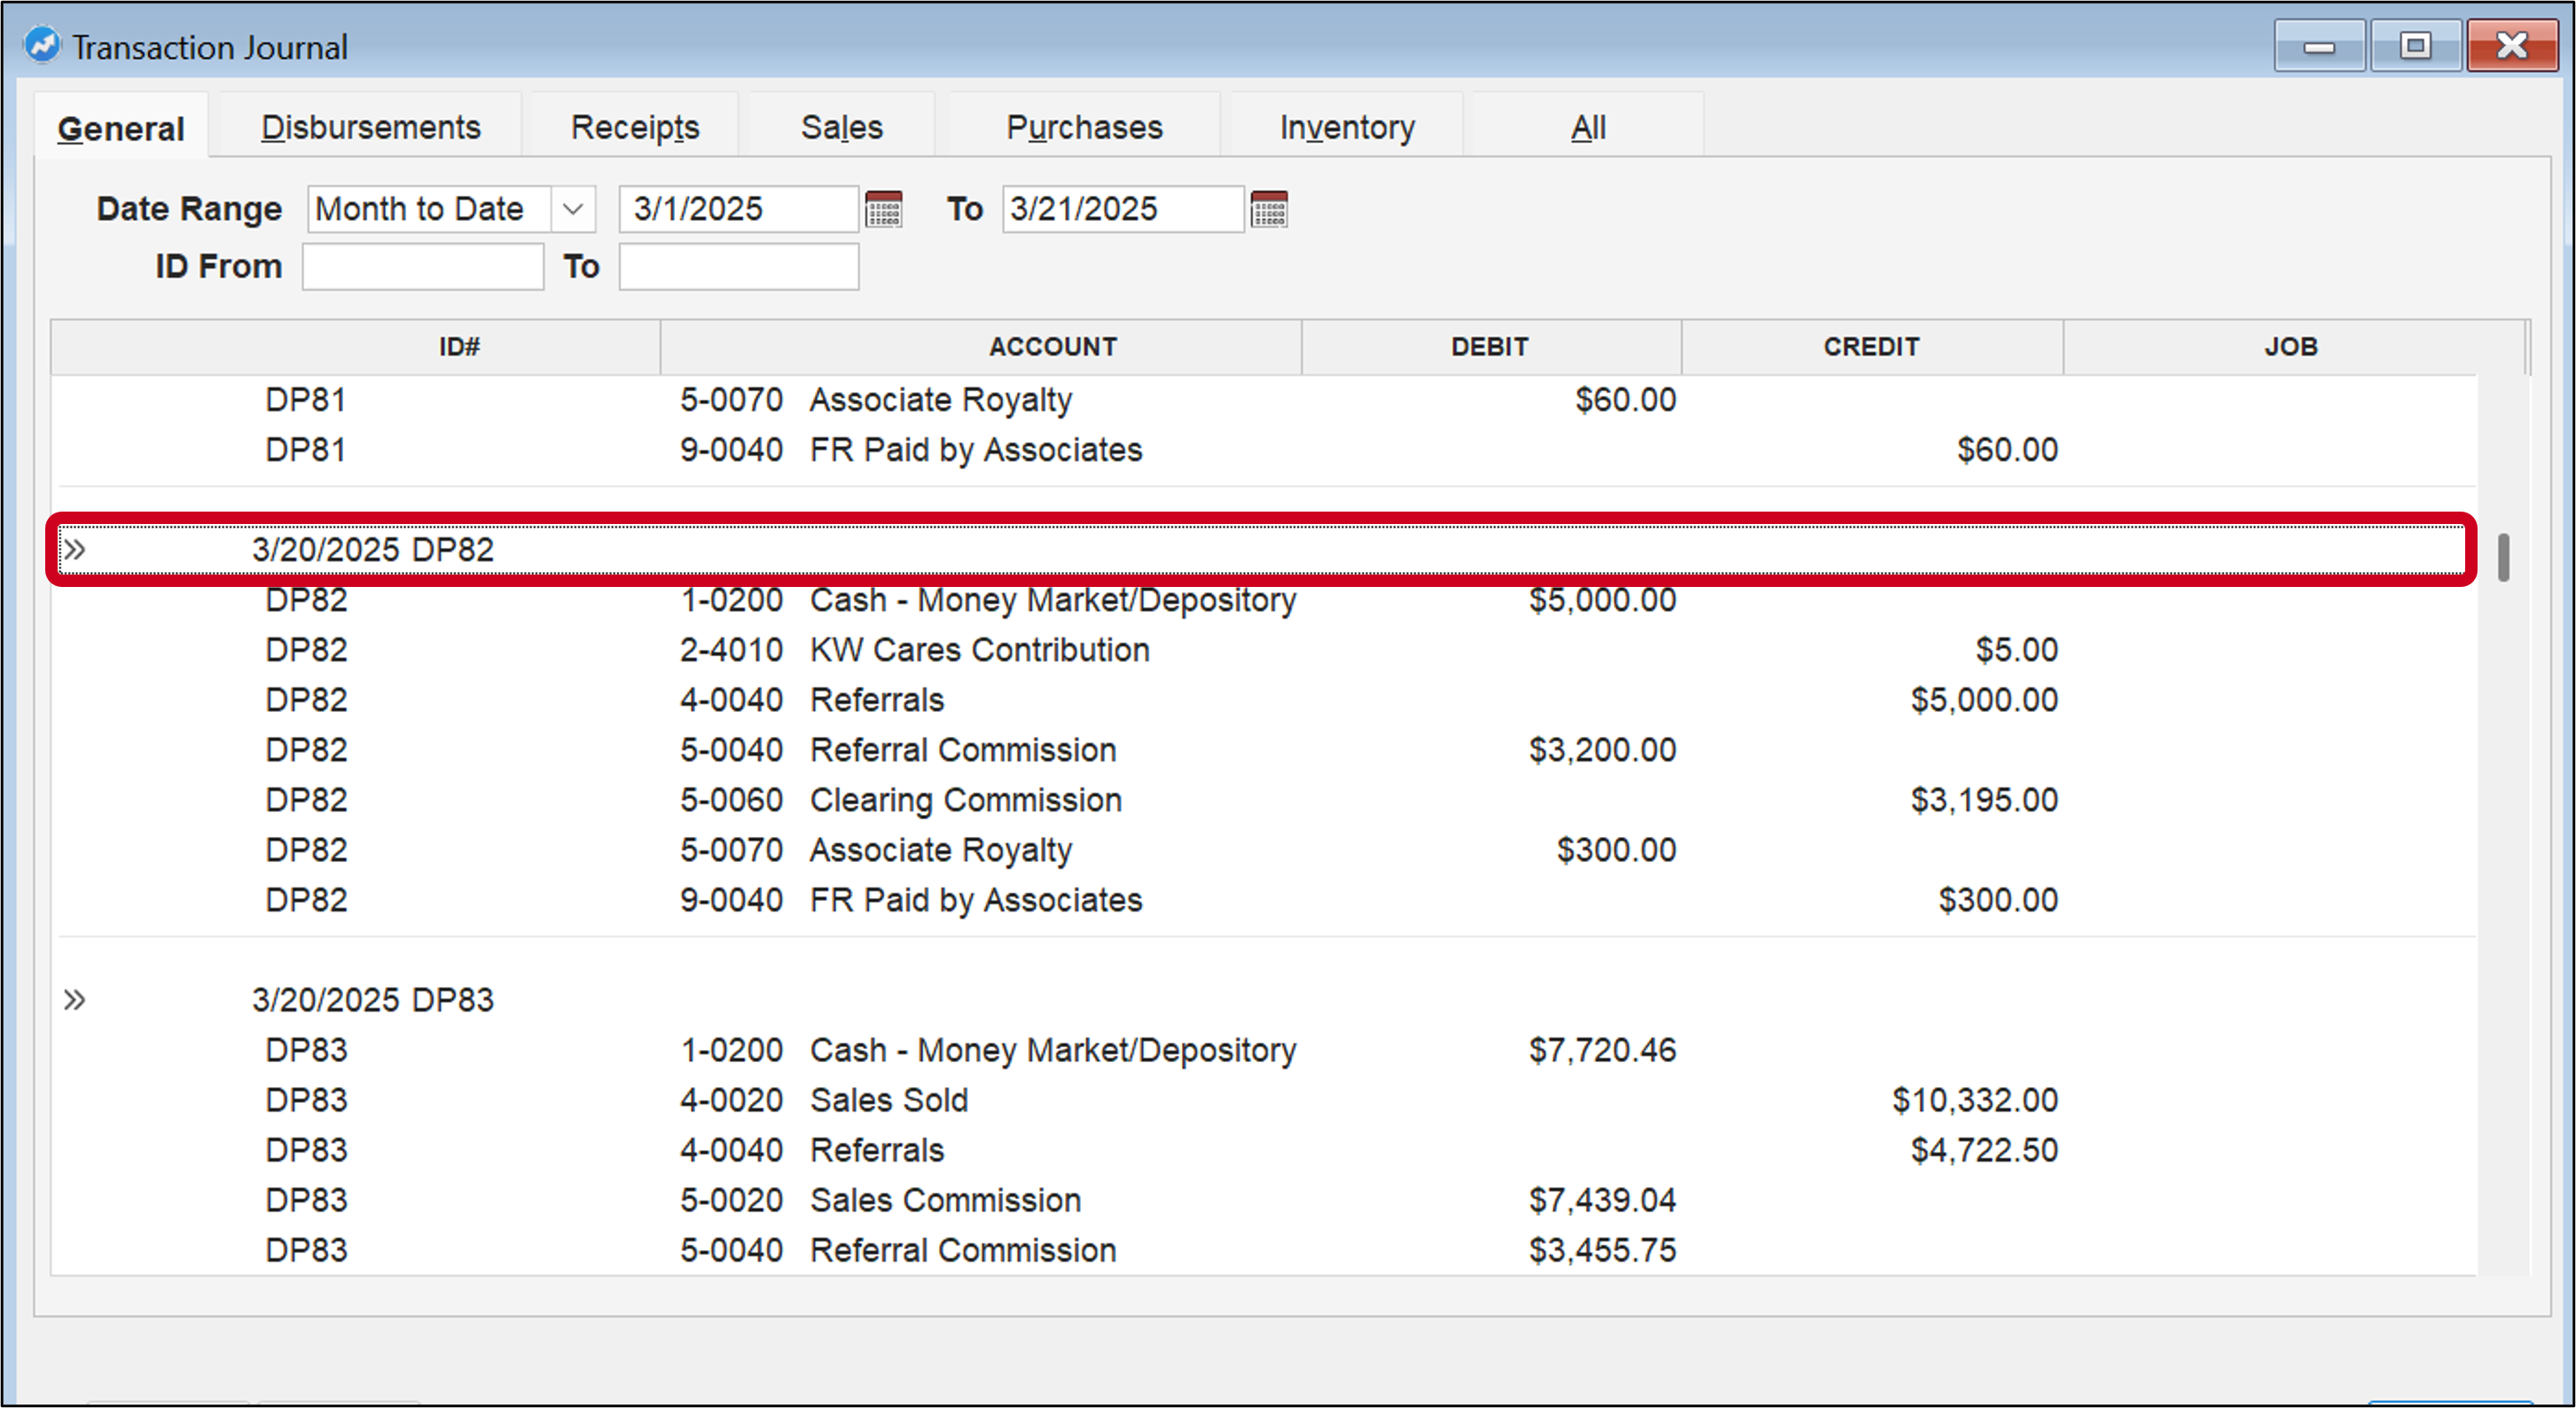Click the $4,722.50 Referrals credit
The width and height of the screenshot is (2576, 1408).
click(1984, 1150)
